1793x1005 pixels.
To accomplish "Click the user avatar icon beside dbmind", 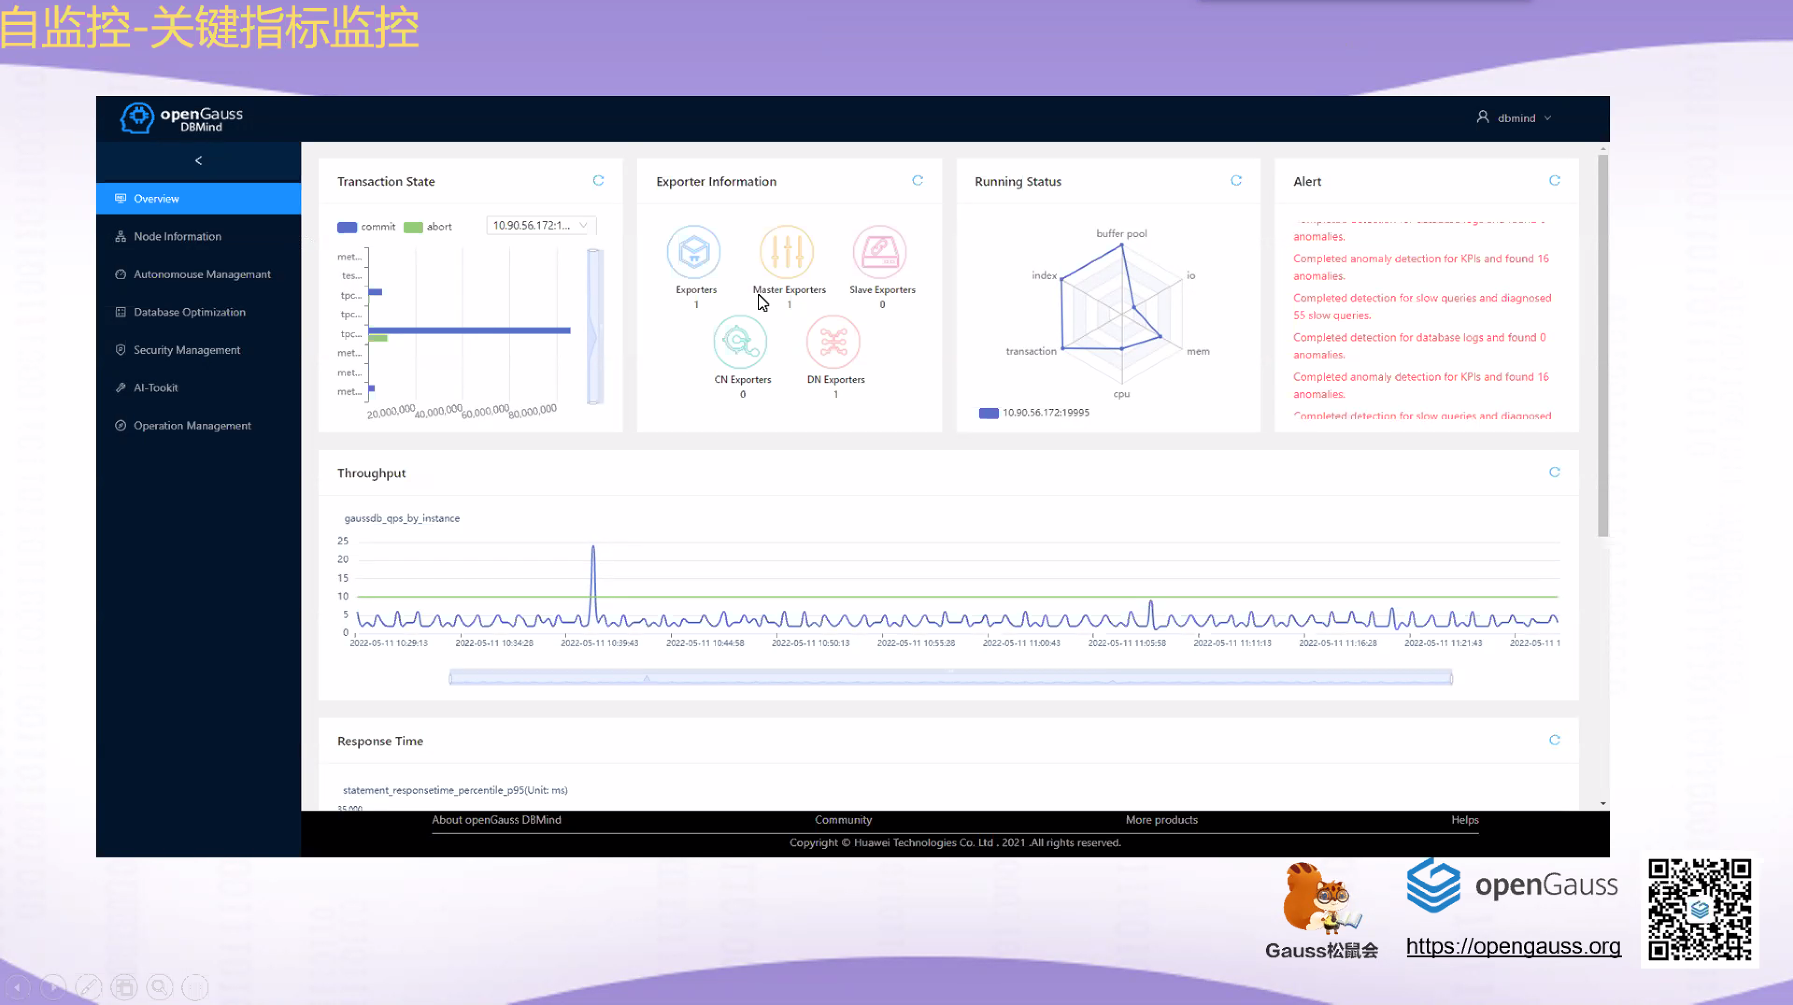I will tap(1483, 117).
